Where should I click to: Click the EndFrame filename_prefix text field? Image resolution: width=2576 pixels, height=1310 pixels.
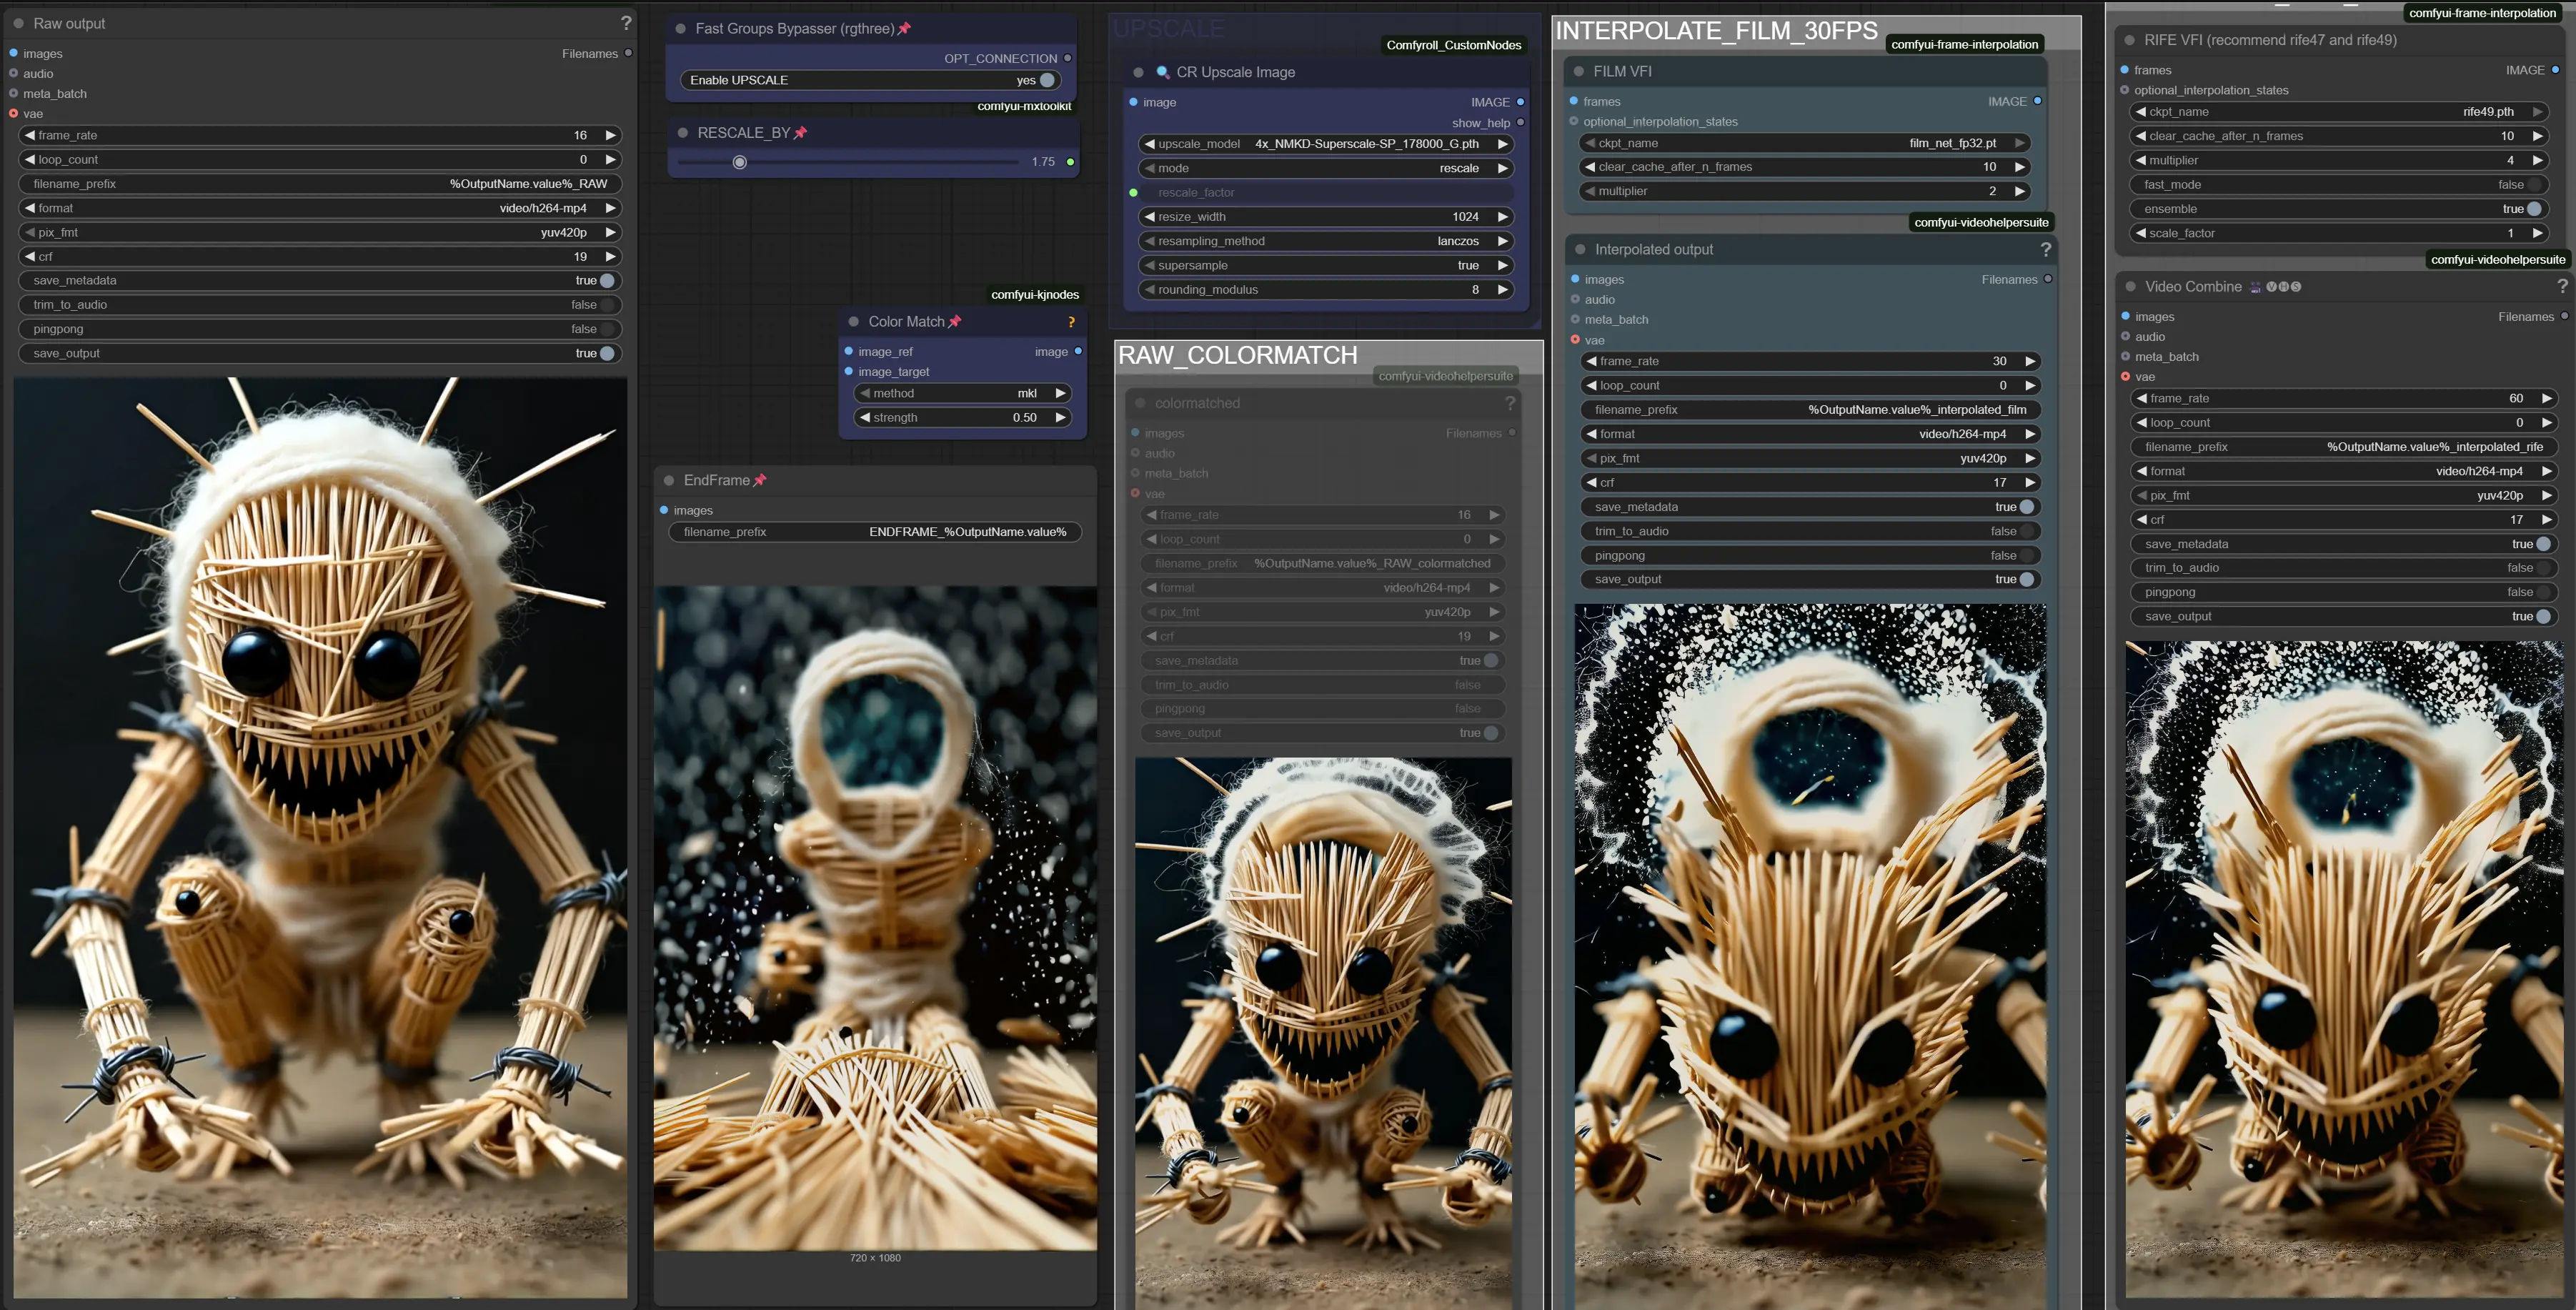point(875,532)
